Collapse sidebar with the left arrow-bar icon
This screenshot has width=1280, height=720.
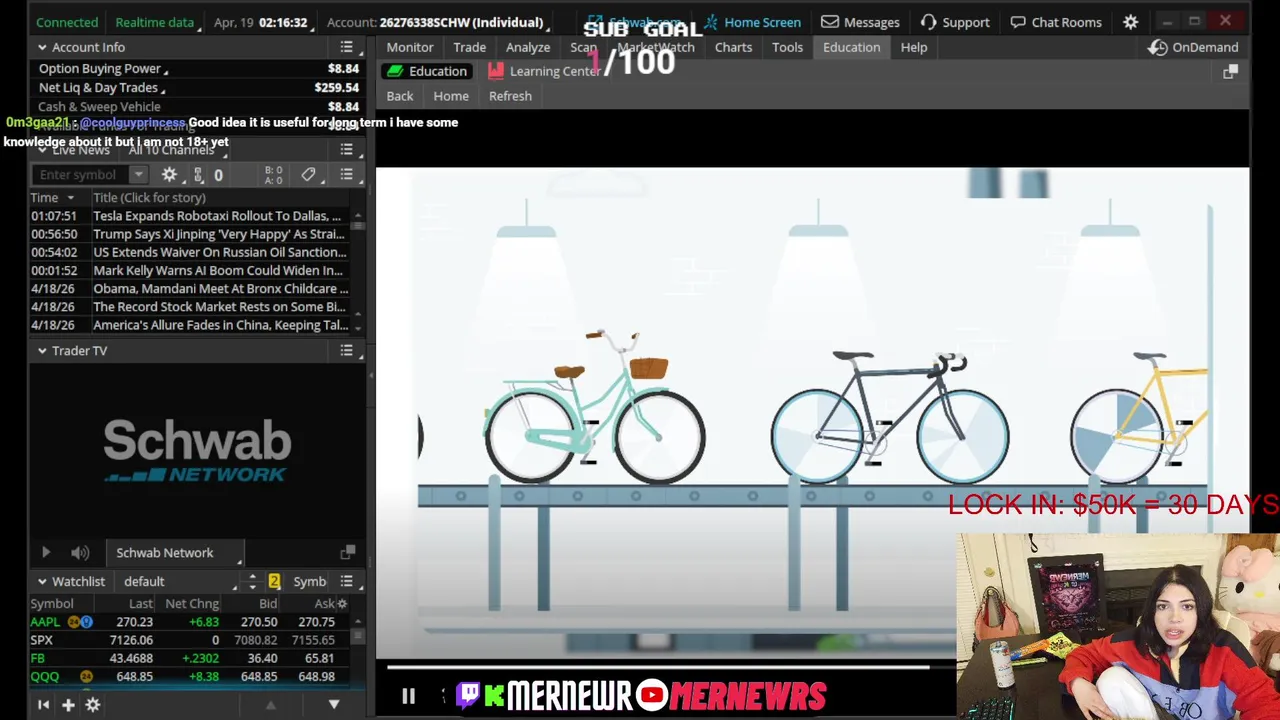coord(43,705)
